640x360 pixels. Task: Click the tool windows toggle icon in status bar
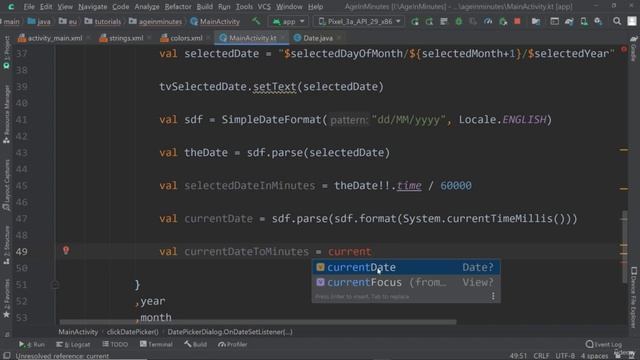tap(7, 356)
